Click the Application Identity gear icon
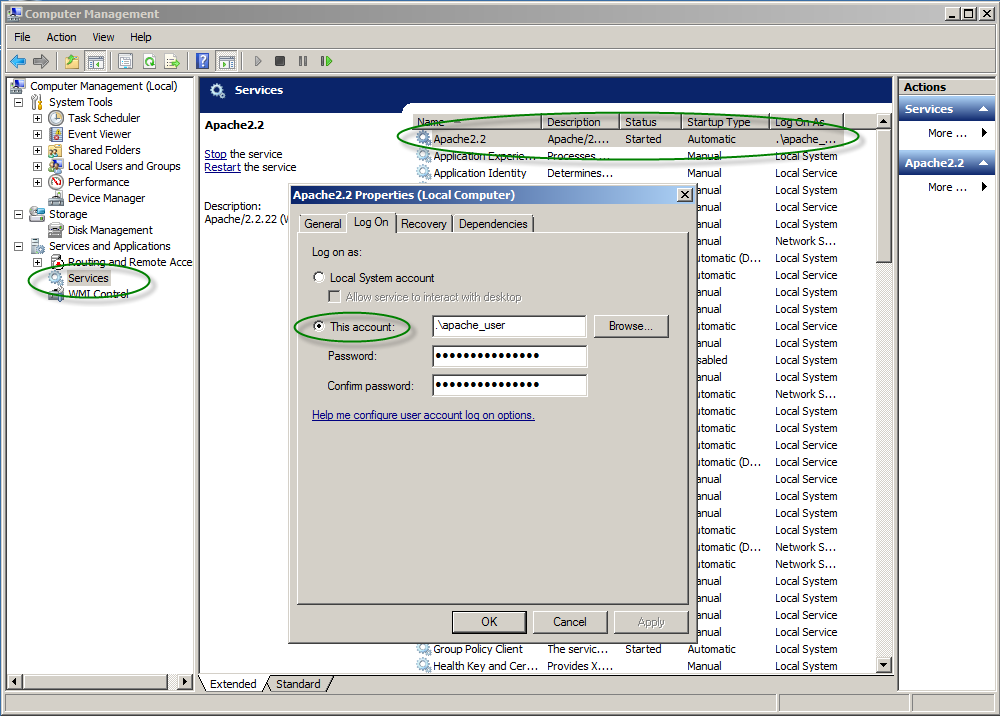1000x716 pixels. click(423, 173)
